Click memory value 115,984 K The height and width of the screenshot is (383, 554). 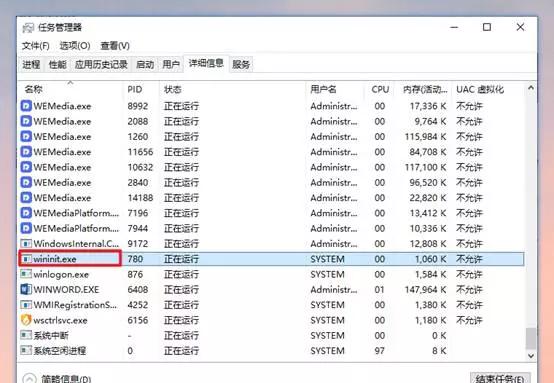[425, 137]
